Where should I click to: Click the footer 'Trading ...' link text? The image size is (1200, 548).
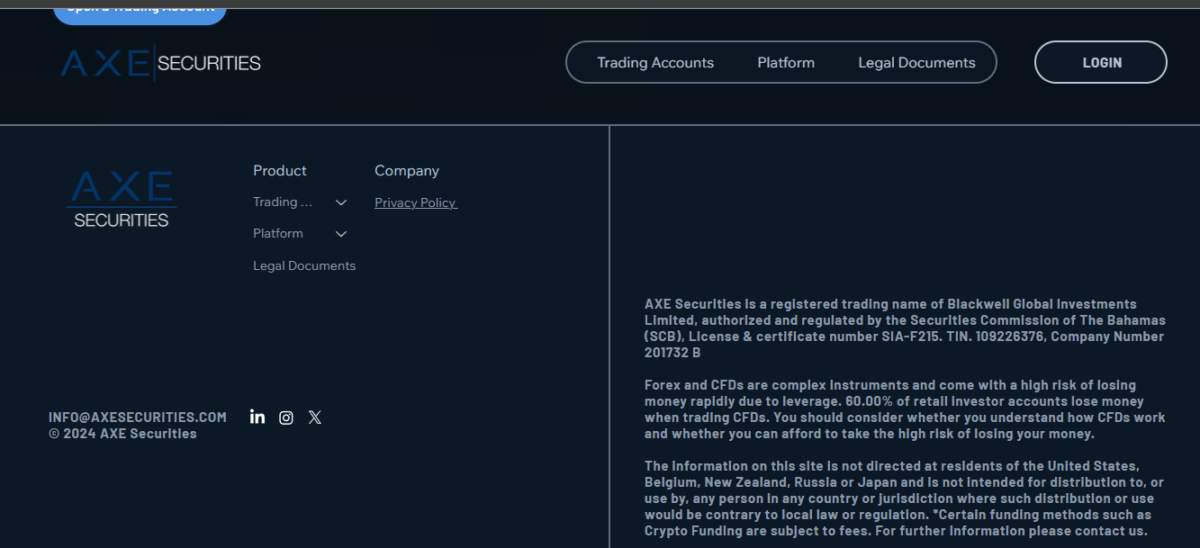click(283, 202)
